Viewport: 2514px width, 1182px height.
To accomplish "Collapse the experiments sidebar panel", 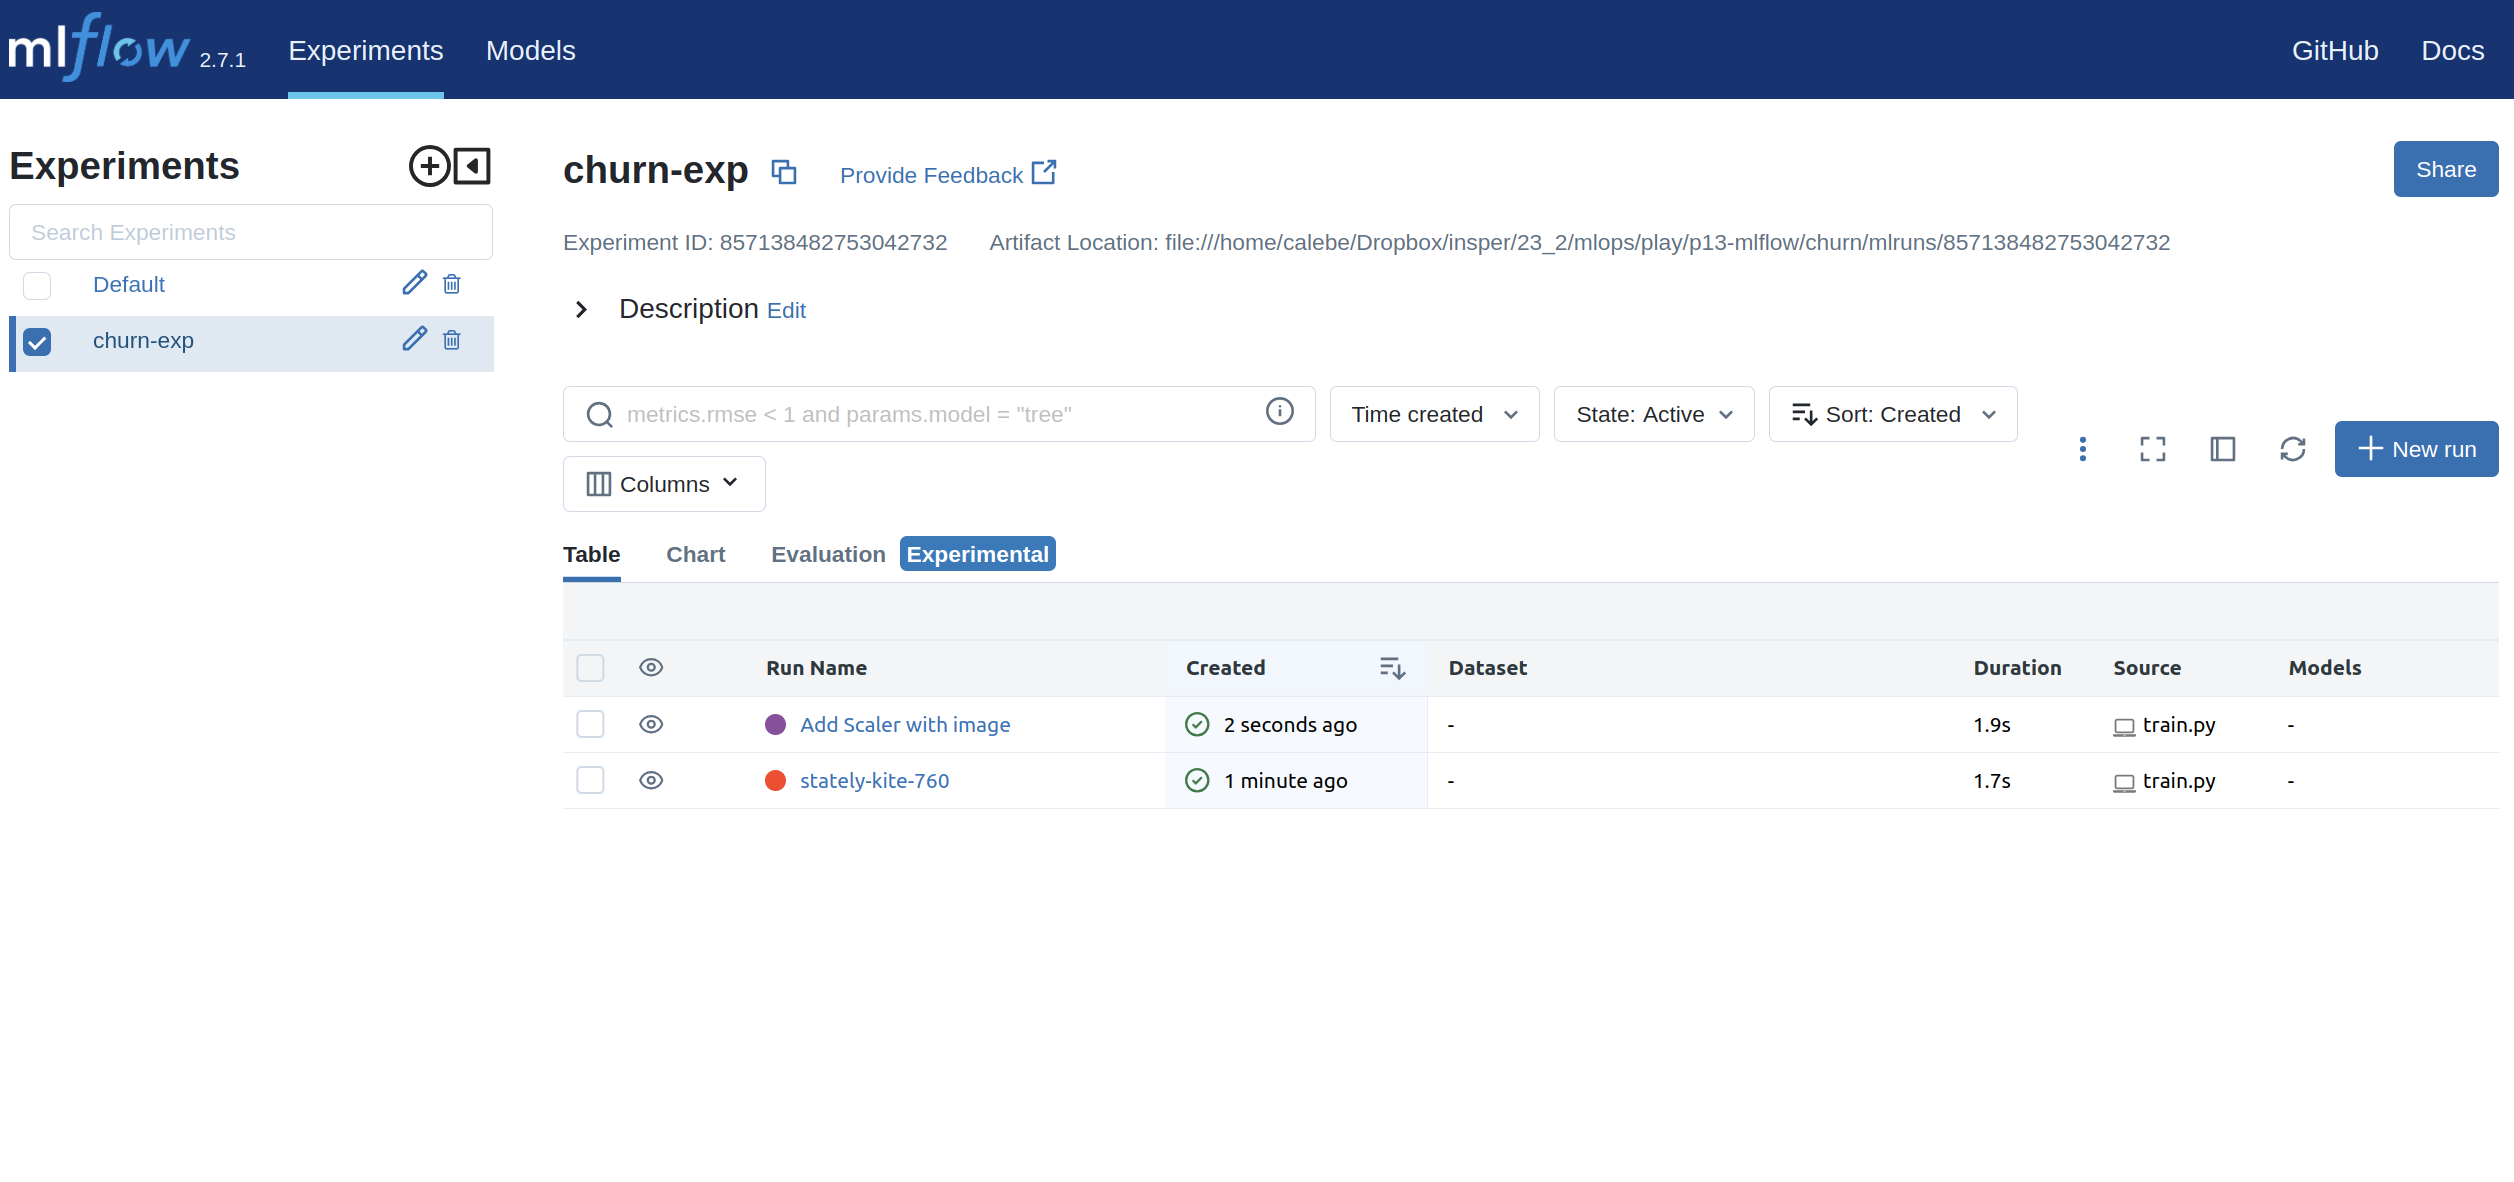I will (472, 166).
